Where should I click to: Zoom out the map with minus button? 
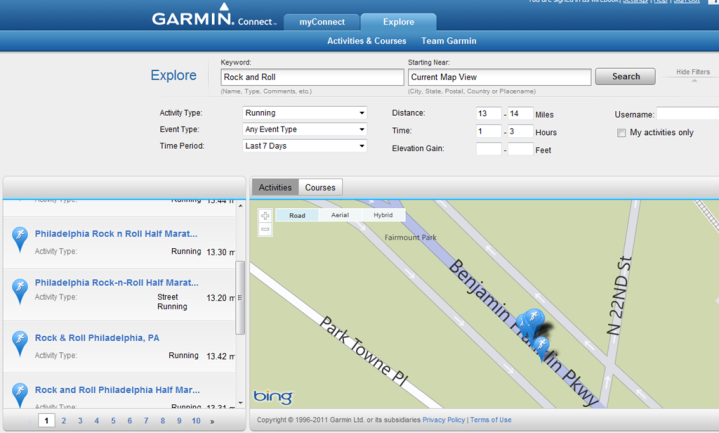(265, 229)
